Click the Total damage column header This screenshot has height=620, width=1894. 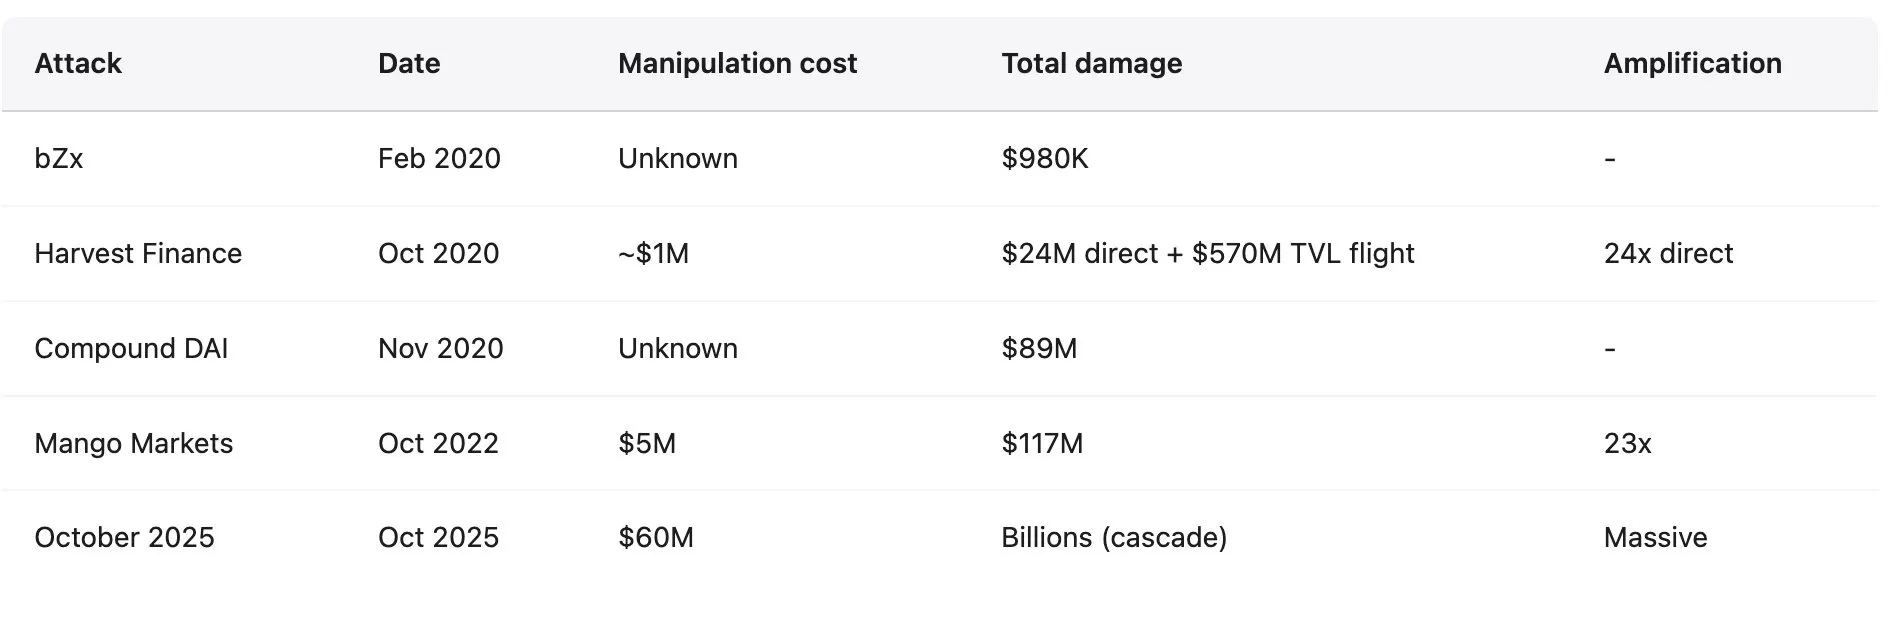[1091, 64]
